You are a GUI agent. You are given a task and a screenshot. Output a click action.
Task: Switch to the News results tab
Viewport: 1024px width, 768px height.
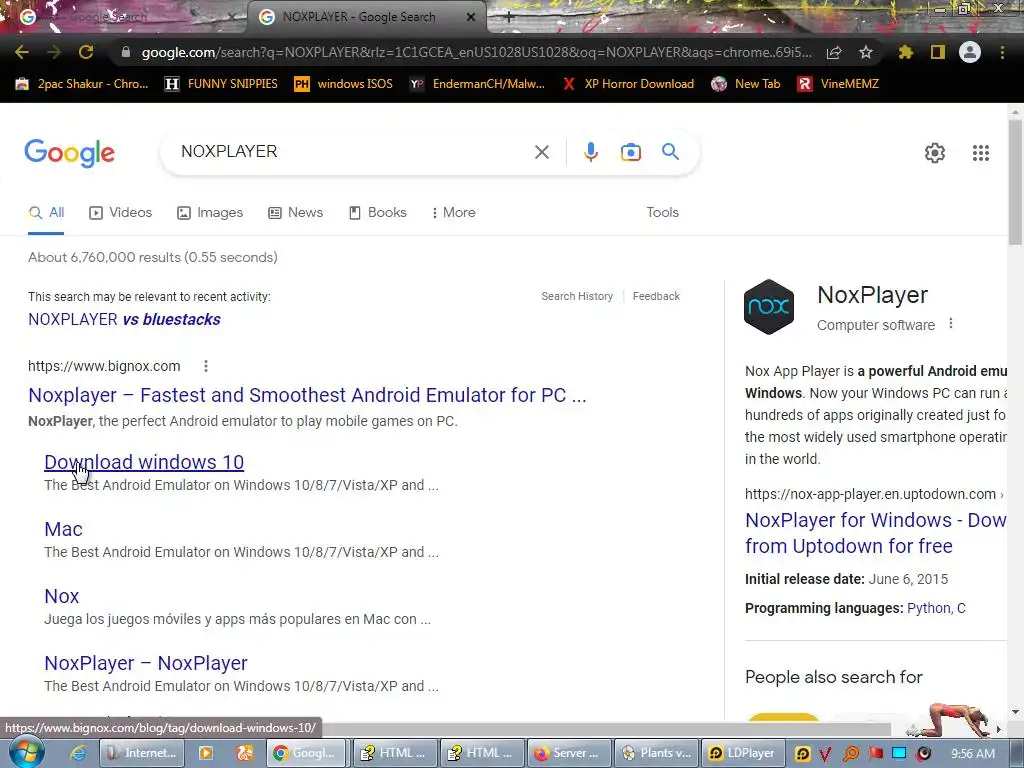pos(296,213)
